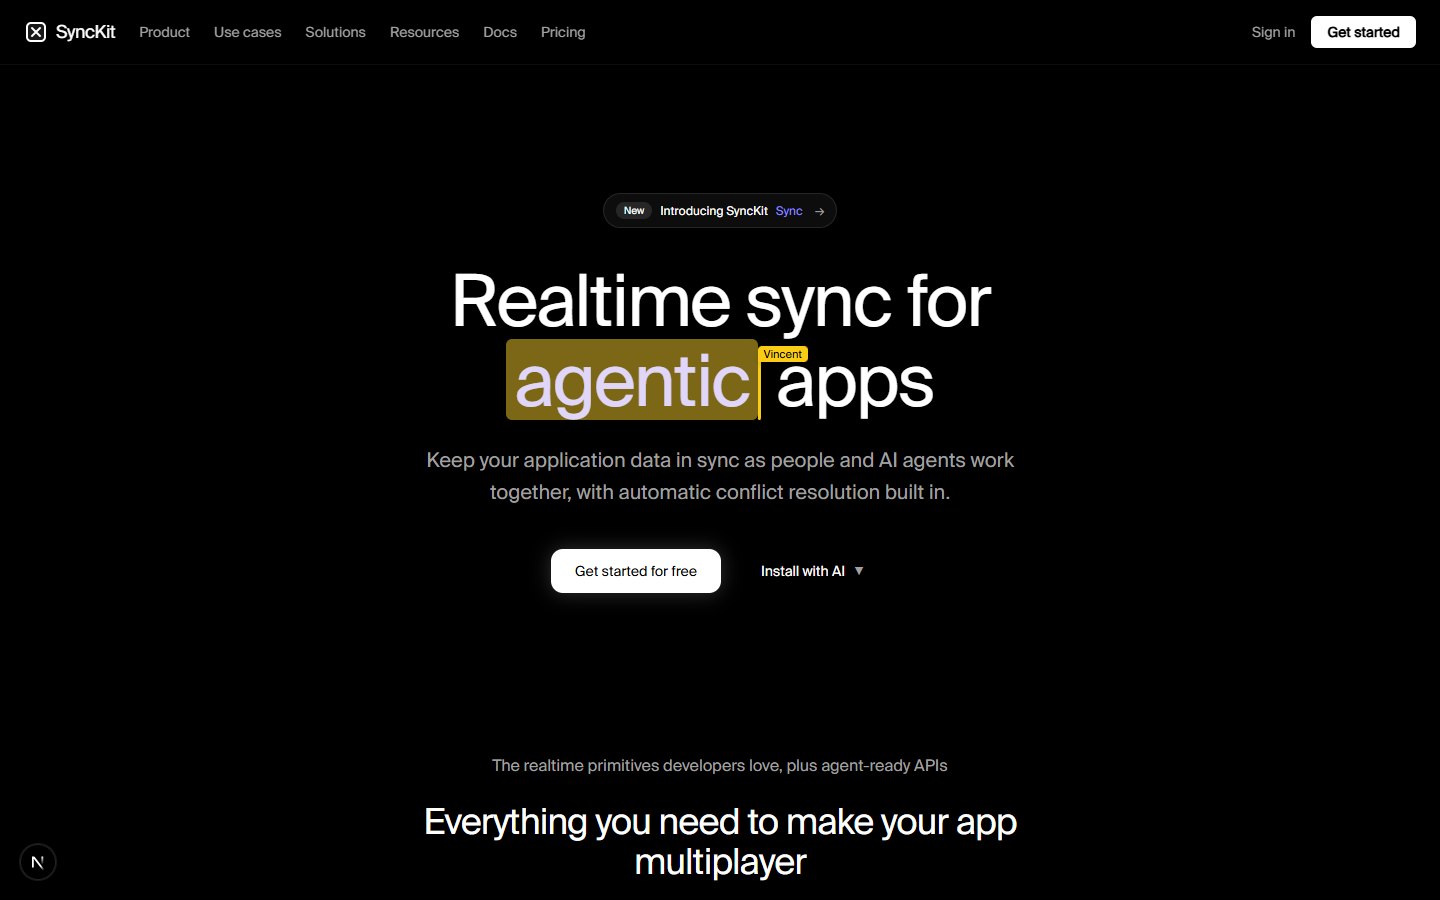Click the Realtime sync for heading line
The height and width of the screenshot is (900, 1440).
(721, 300)
